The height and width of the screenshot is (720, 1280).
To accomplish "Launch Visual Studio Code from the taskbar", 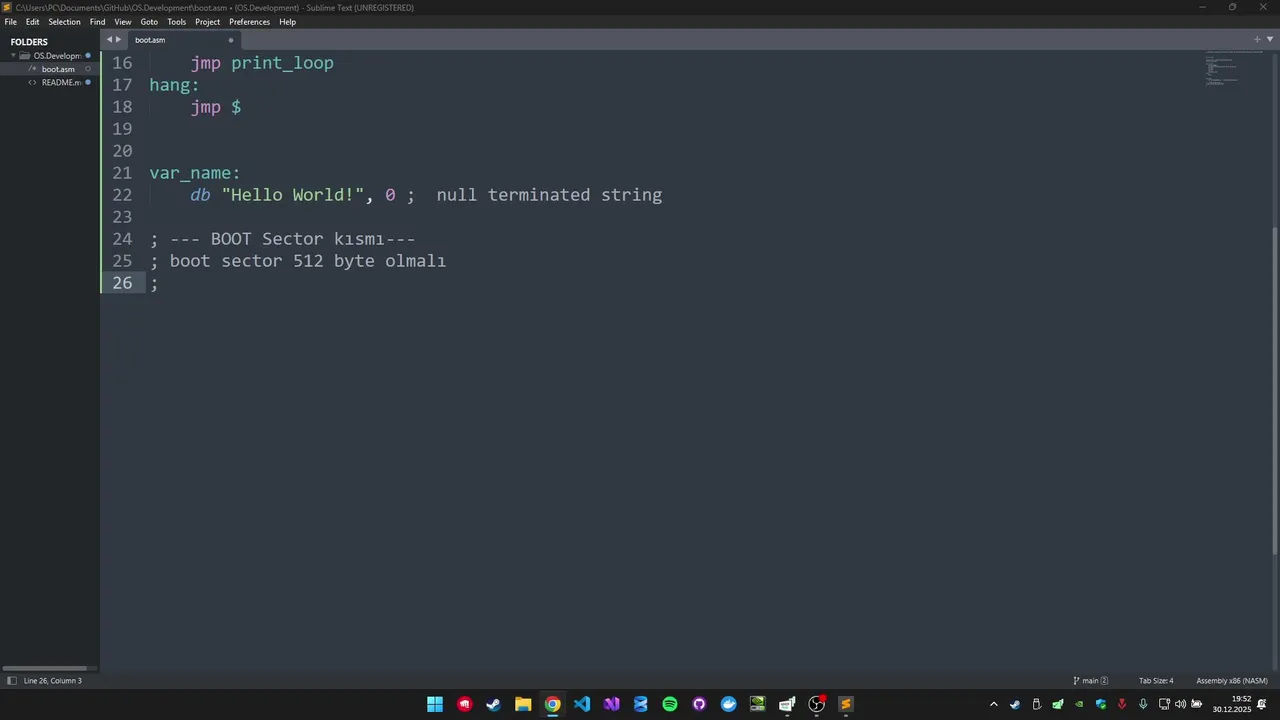I will tap(582, 704).
